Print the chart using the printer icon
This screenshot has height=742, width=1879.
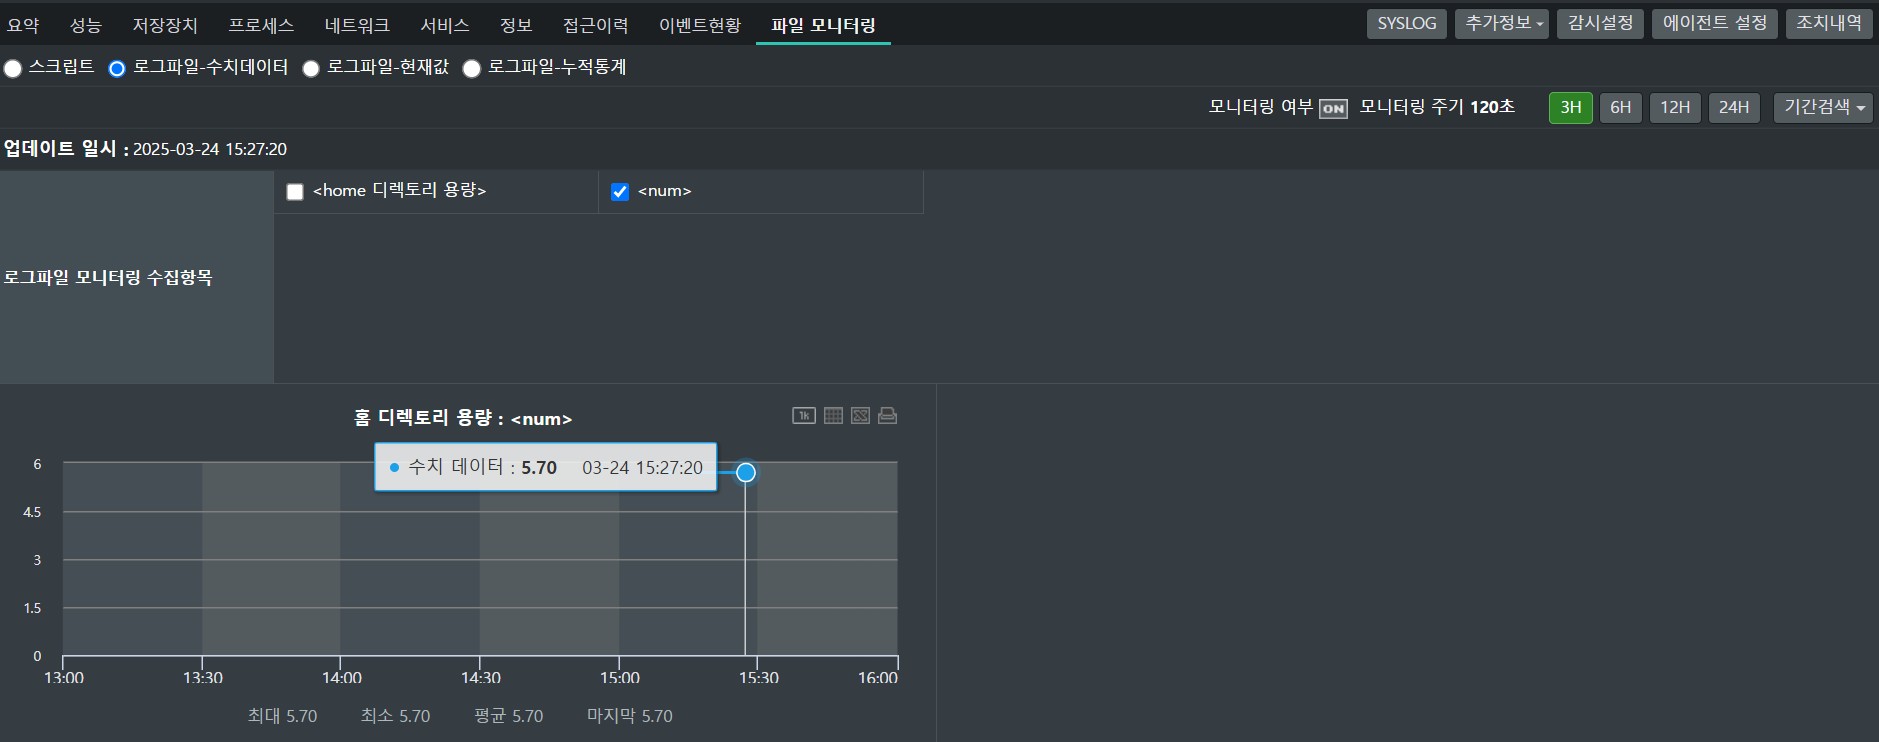[887, 416]
